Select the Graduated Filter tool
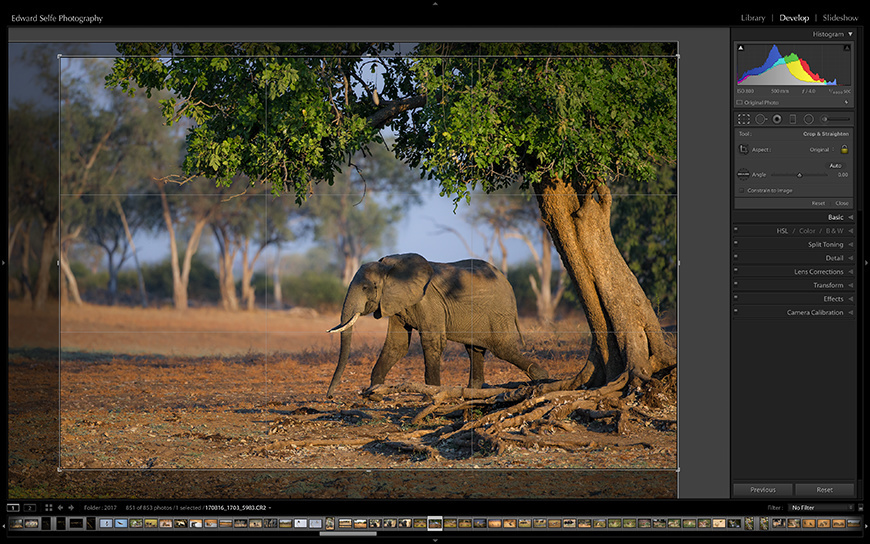Image resolution: width=870 pixels, height=544 pixels. point(792,119)
